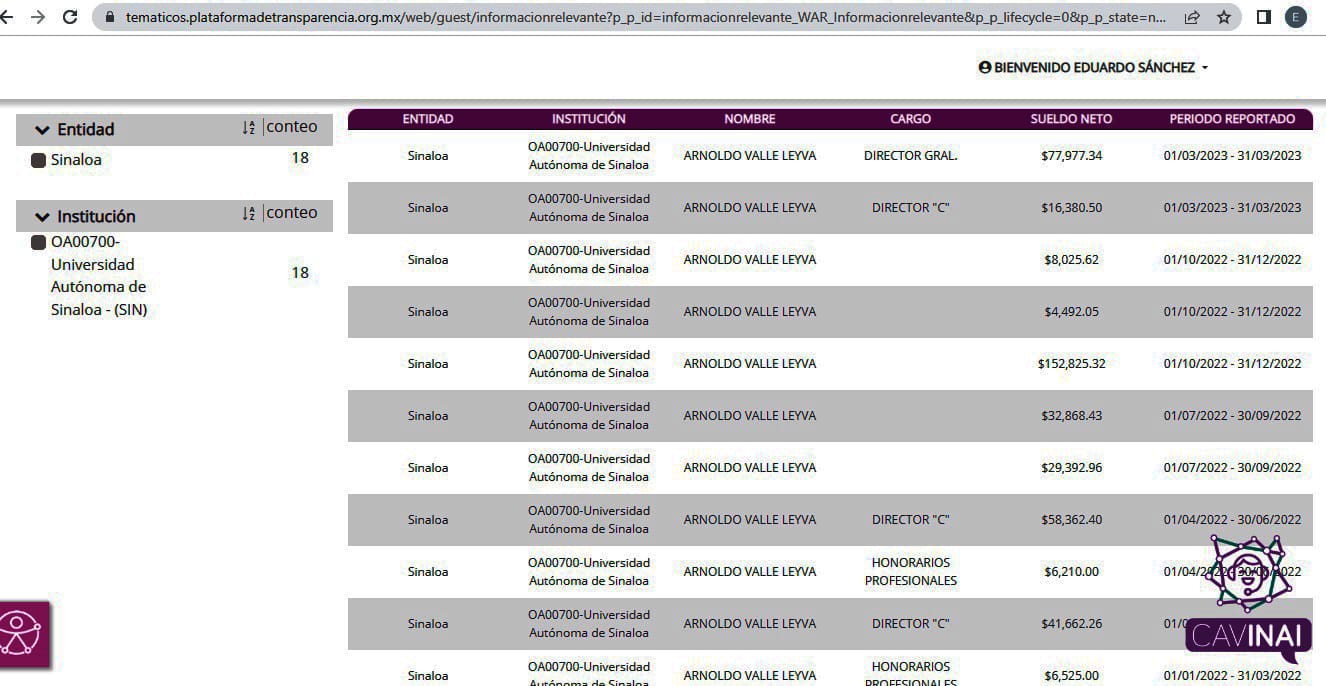Click the $41,662.26 salary cell
Screen dimensions: 1326x686
pos(1072,624)
